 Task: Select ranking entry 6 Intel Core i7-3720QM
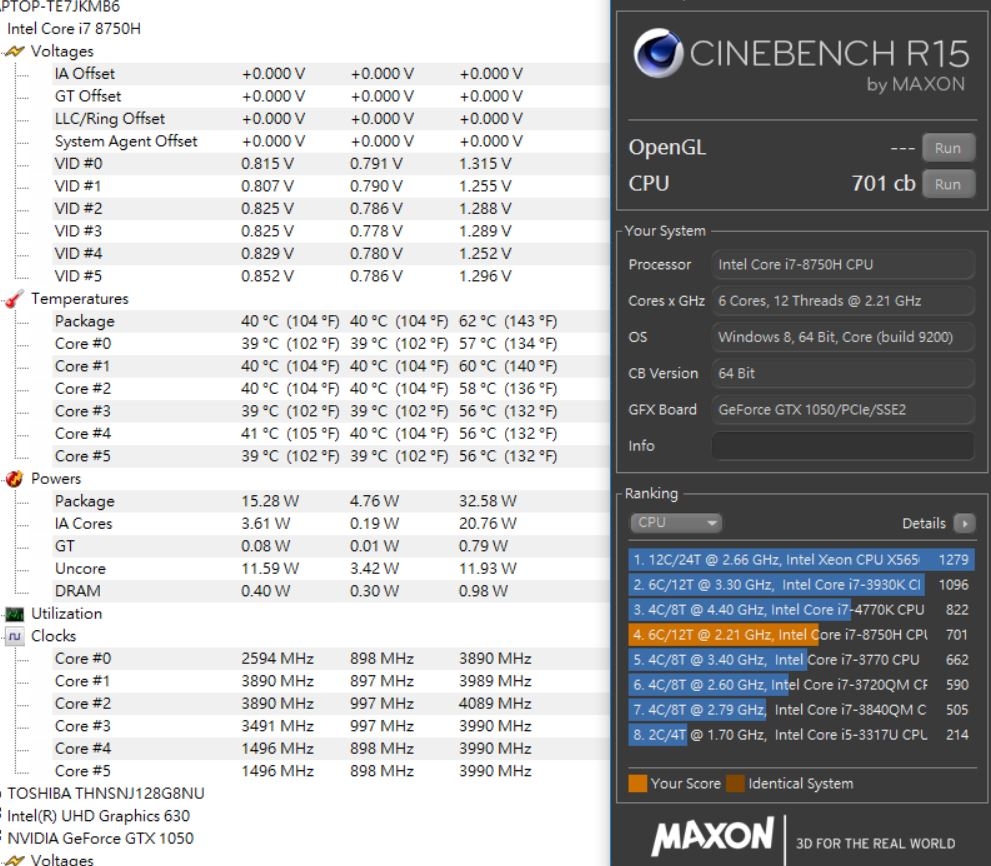tap(801, 685)
